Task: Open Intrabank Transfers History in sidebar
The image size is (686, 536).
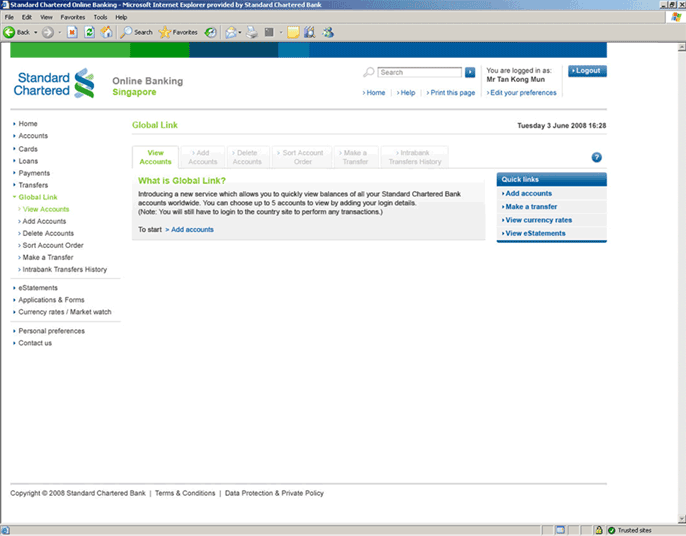Action: click(63, 270)
